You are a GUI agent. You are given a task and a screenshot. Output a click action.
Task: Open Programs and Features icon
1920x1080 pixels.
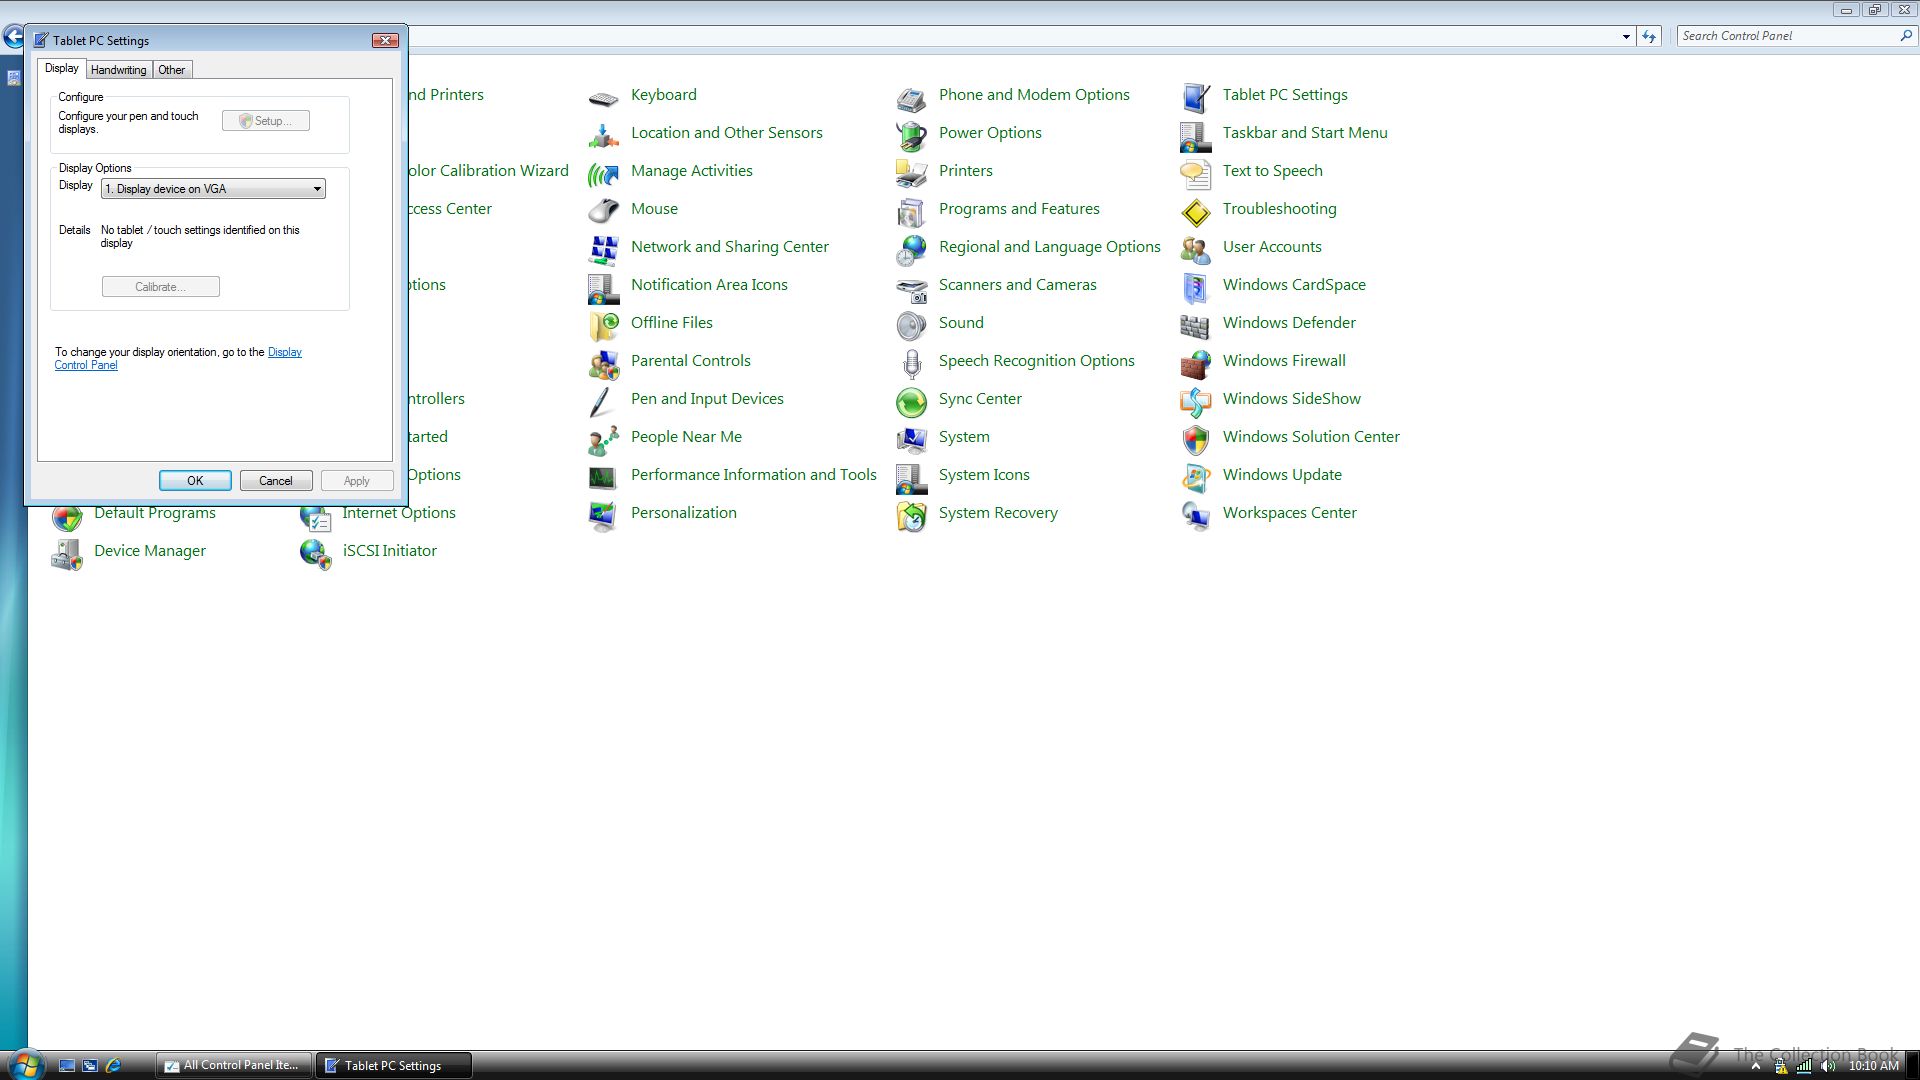click(911, 211)
